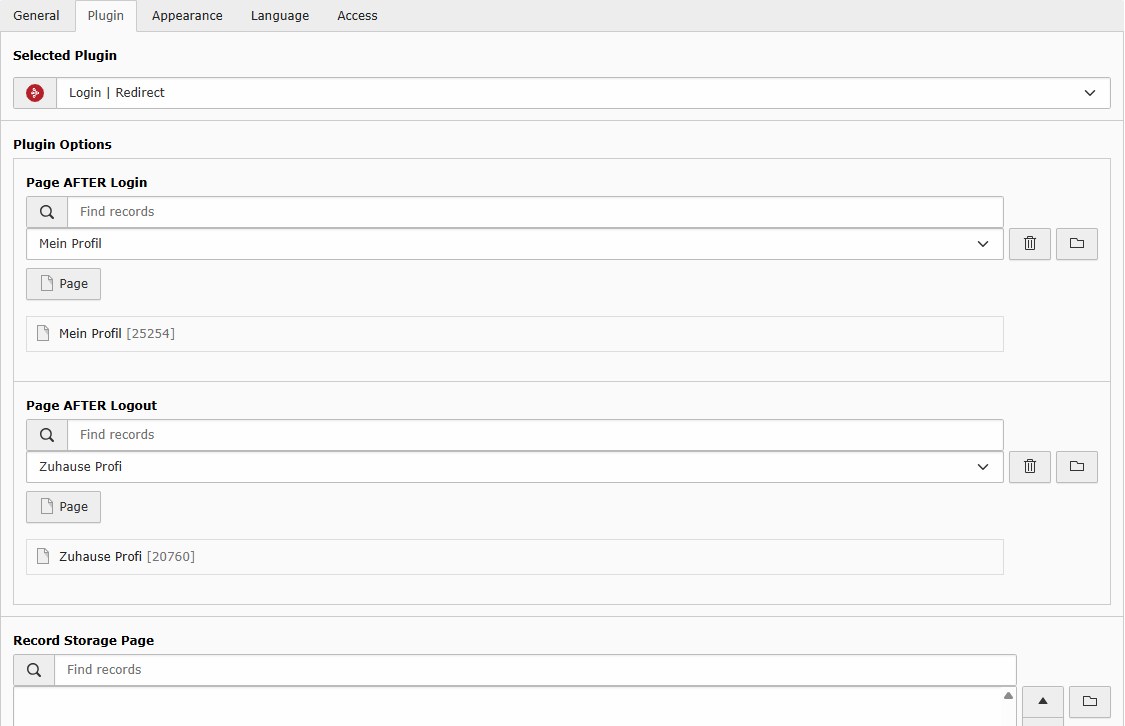
Task: Click Page button under Page AFTER Logout
Action: (63, 507)
